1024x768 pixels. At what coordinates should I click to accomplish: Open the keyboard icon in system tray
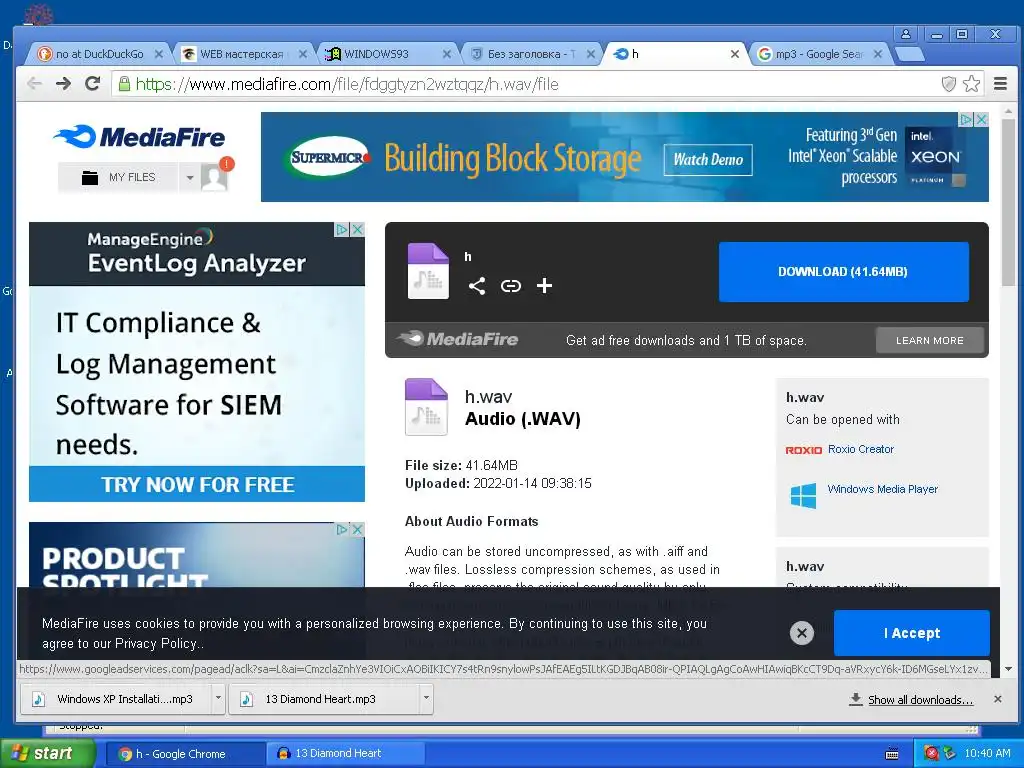[891, 754]
